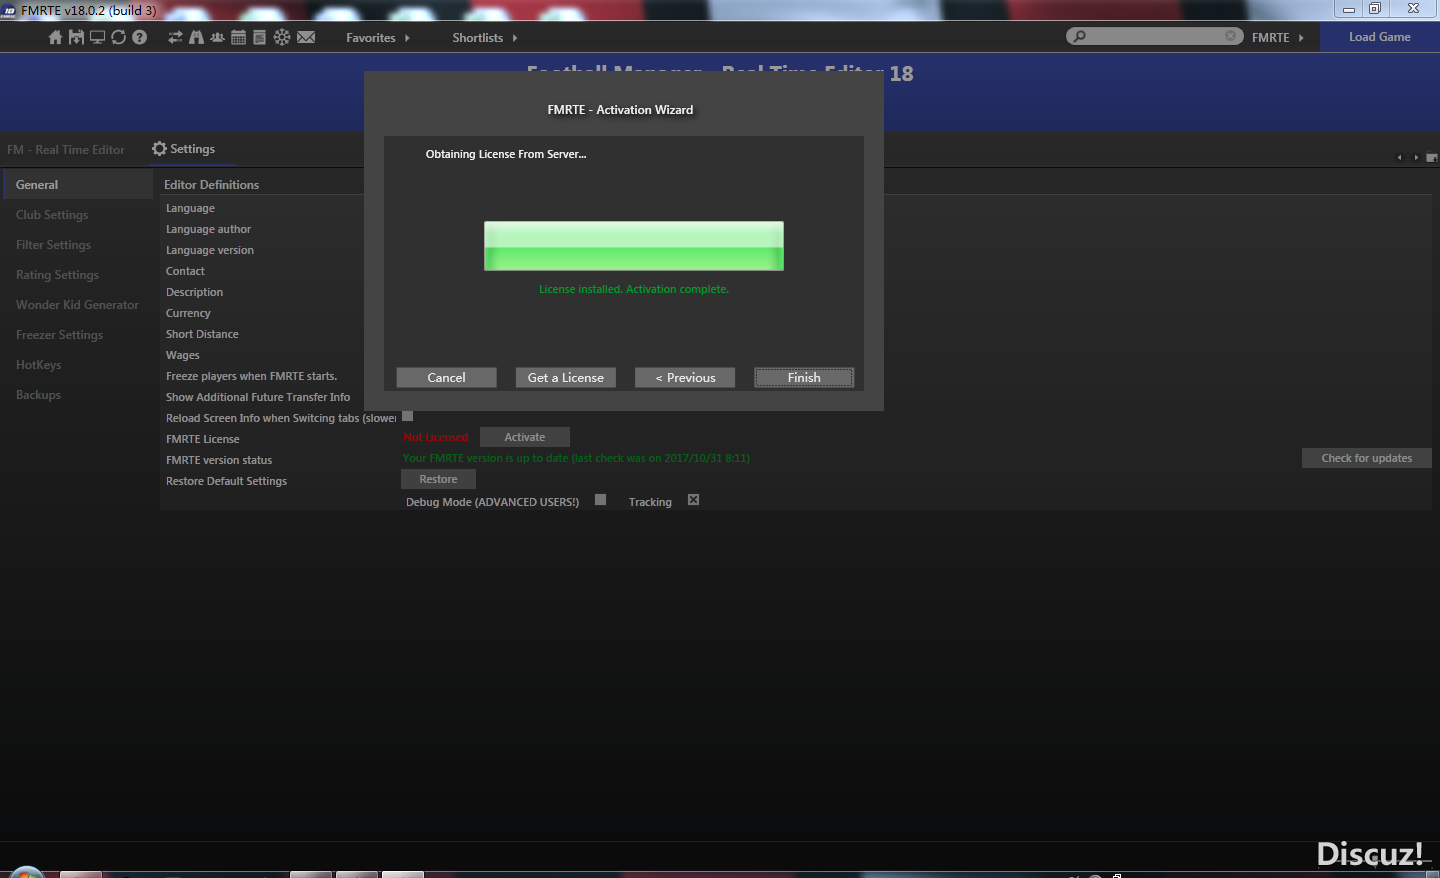This screenshot has height=878, width=1440.
Task: Toggle the Tracking checkbox
Action: 693,499
